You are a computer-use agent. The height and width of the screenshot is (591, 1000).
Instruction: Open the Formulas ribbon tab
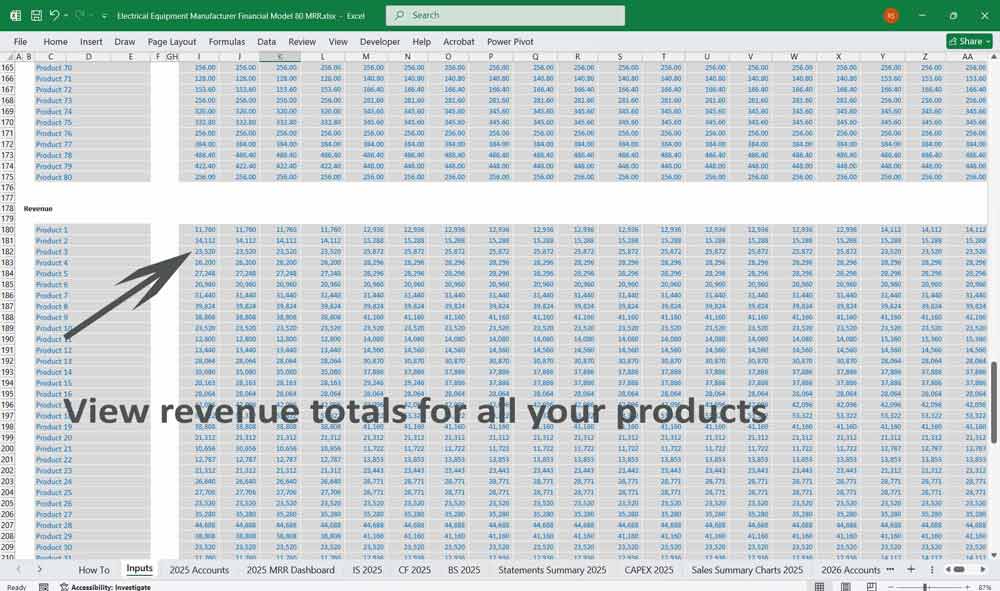point(226,41)
